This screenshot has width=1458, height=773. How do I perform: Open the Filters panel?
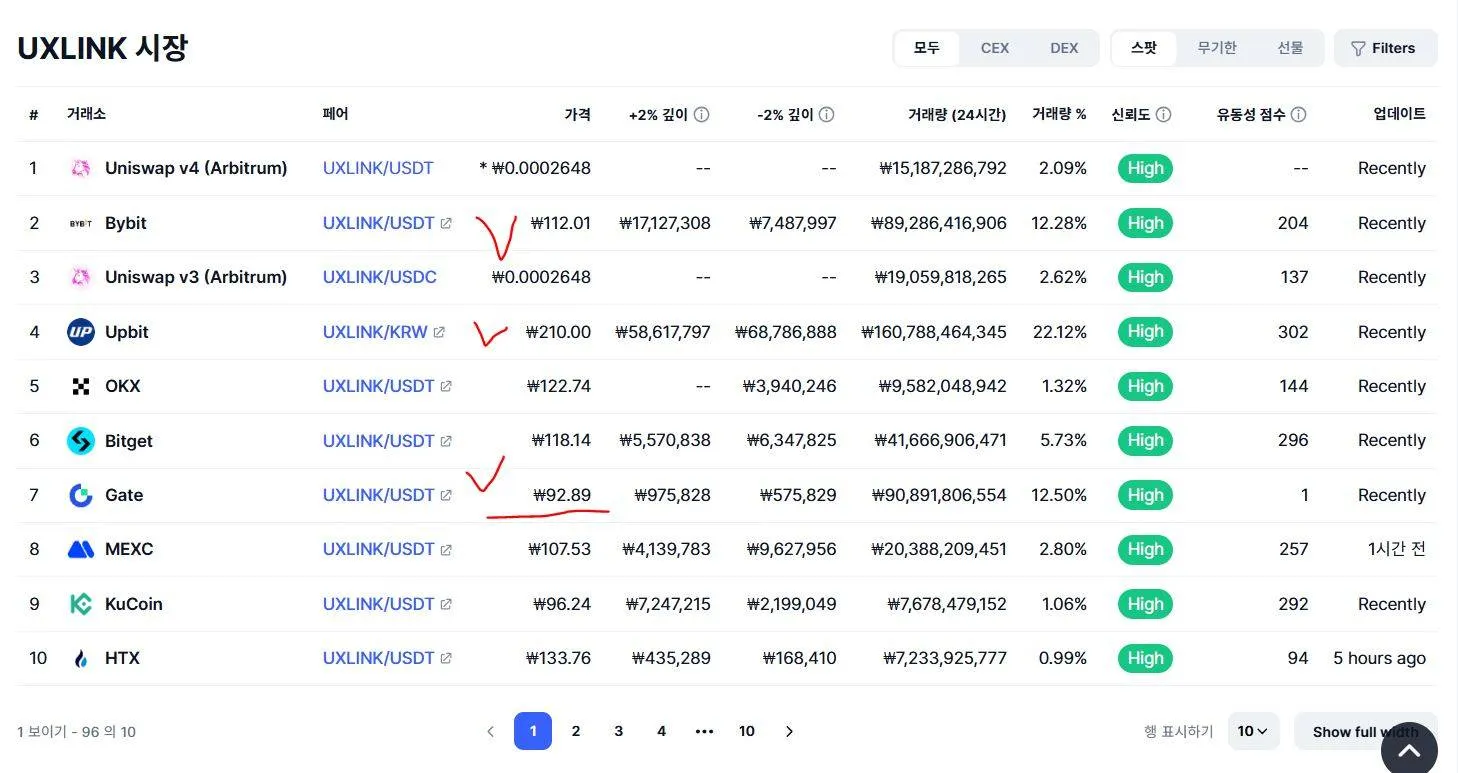click(1384, 48)
